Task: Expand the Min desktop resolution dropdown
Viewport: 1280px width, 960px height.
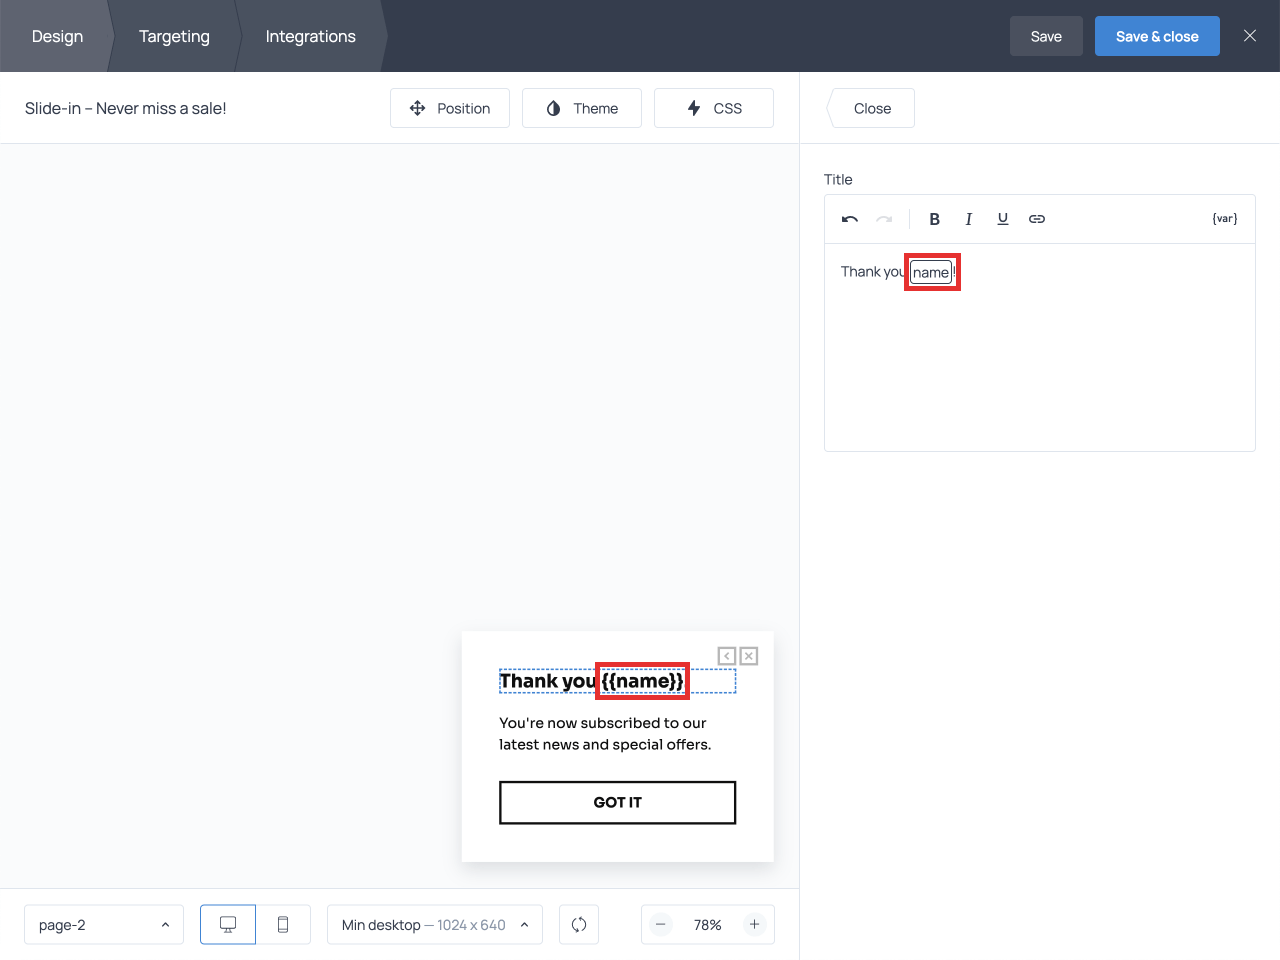Action: (435, 925)
